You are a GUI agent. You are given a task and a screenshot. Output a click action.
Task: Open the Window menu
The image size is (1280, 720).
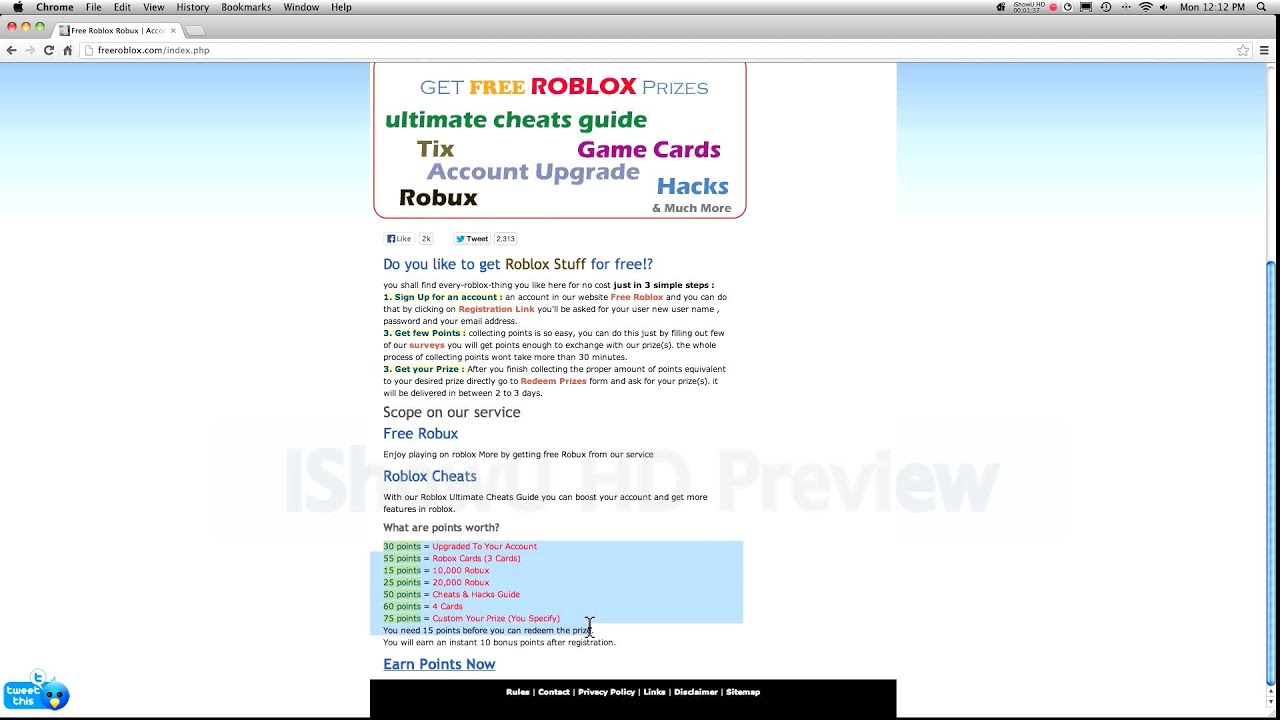click(x=301, y=7)
